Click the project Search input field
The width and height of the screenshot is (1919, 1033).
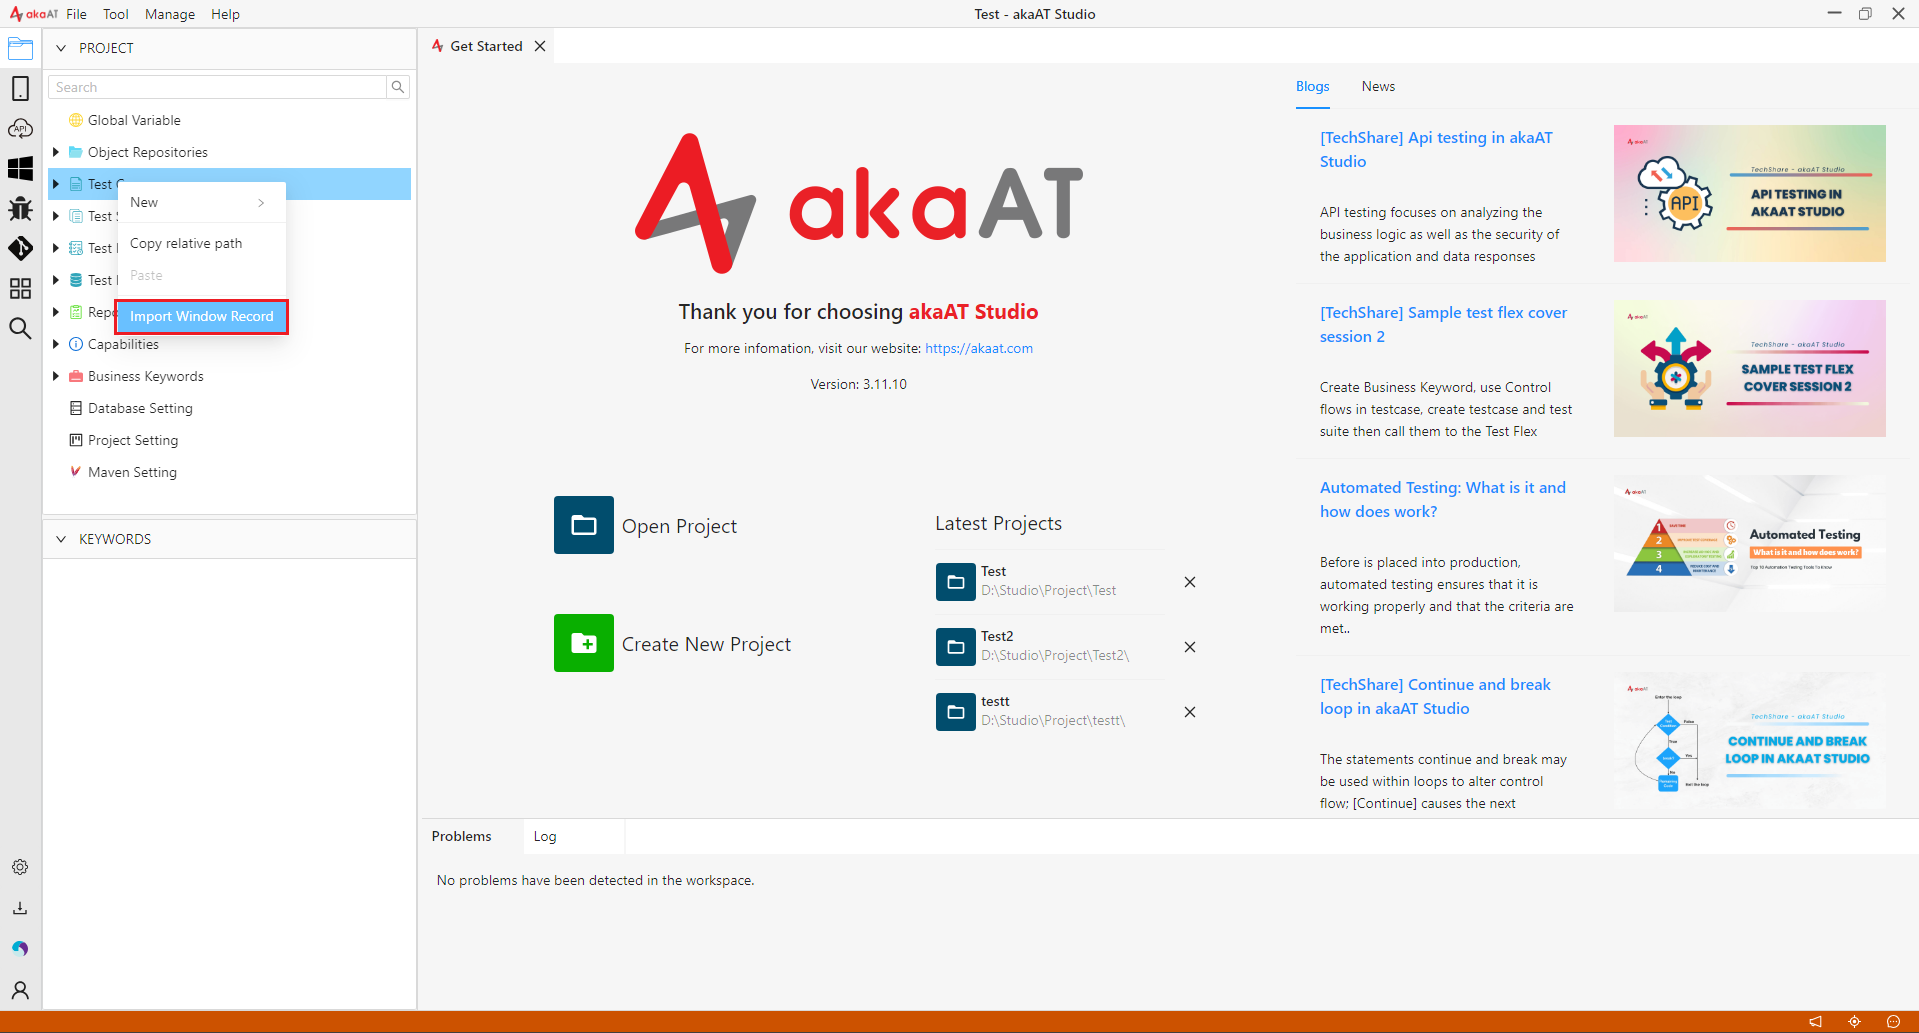coord(218,87)
